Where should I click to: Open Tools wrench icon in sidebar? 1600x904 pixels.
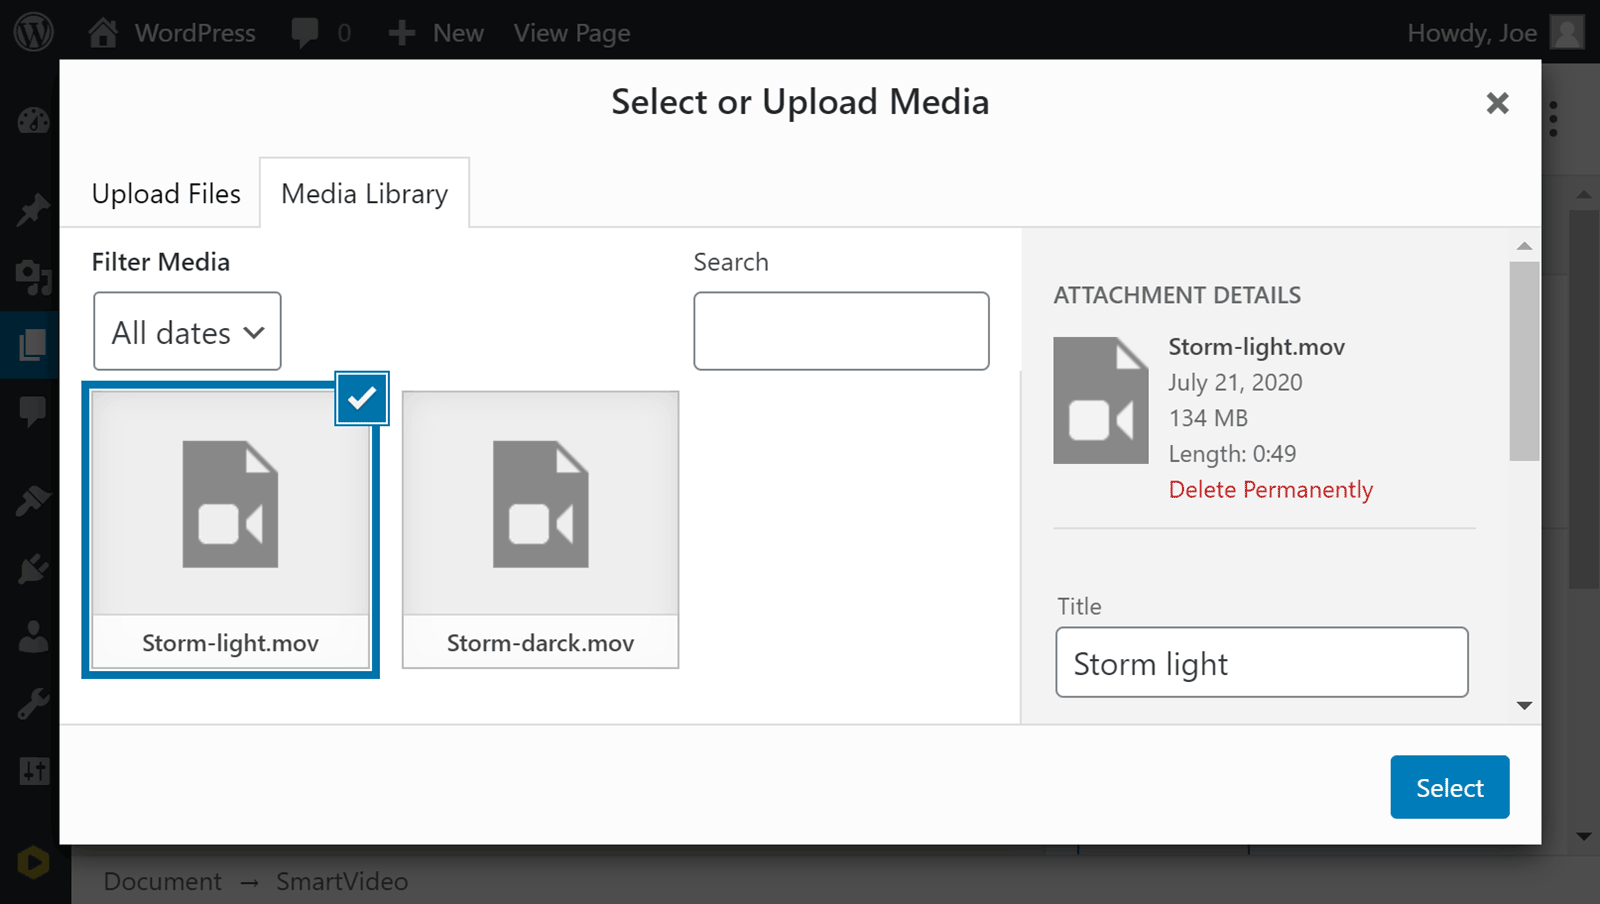click(33, 704)
